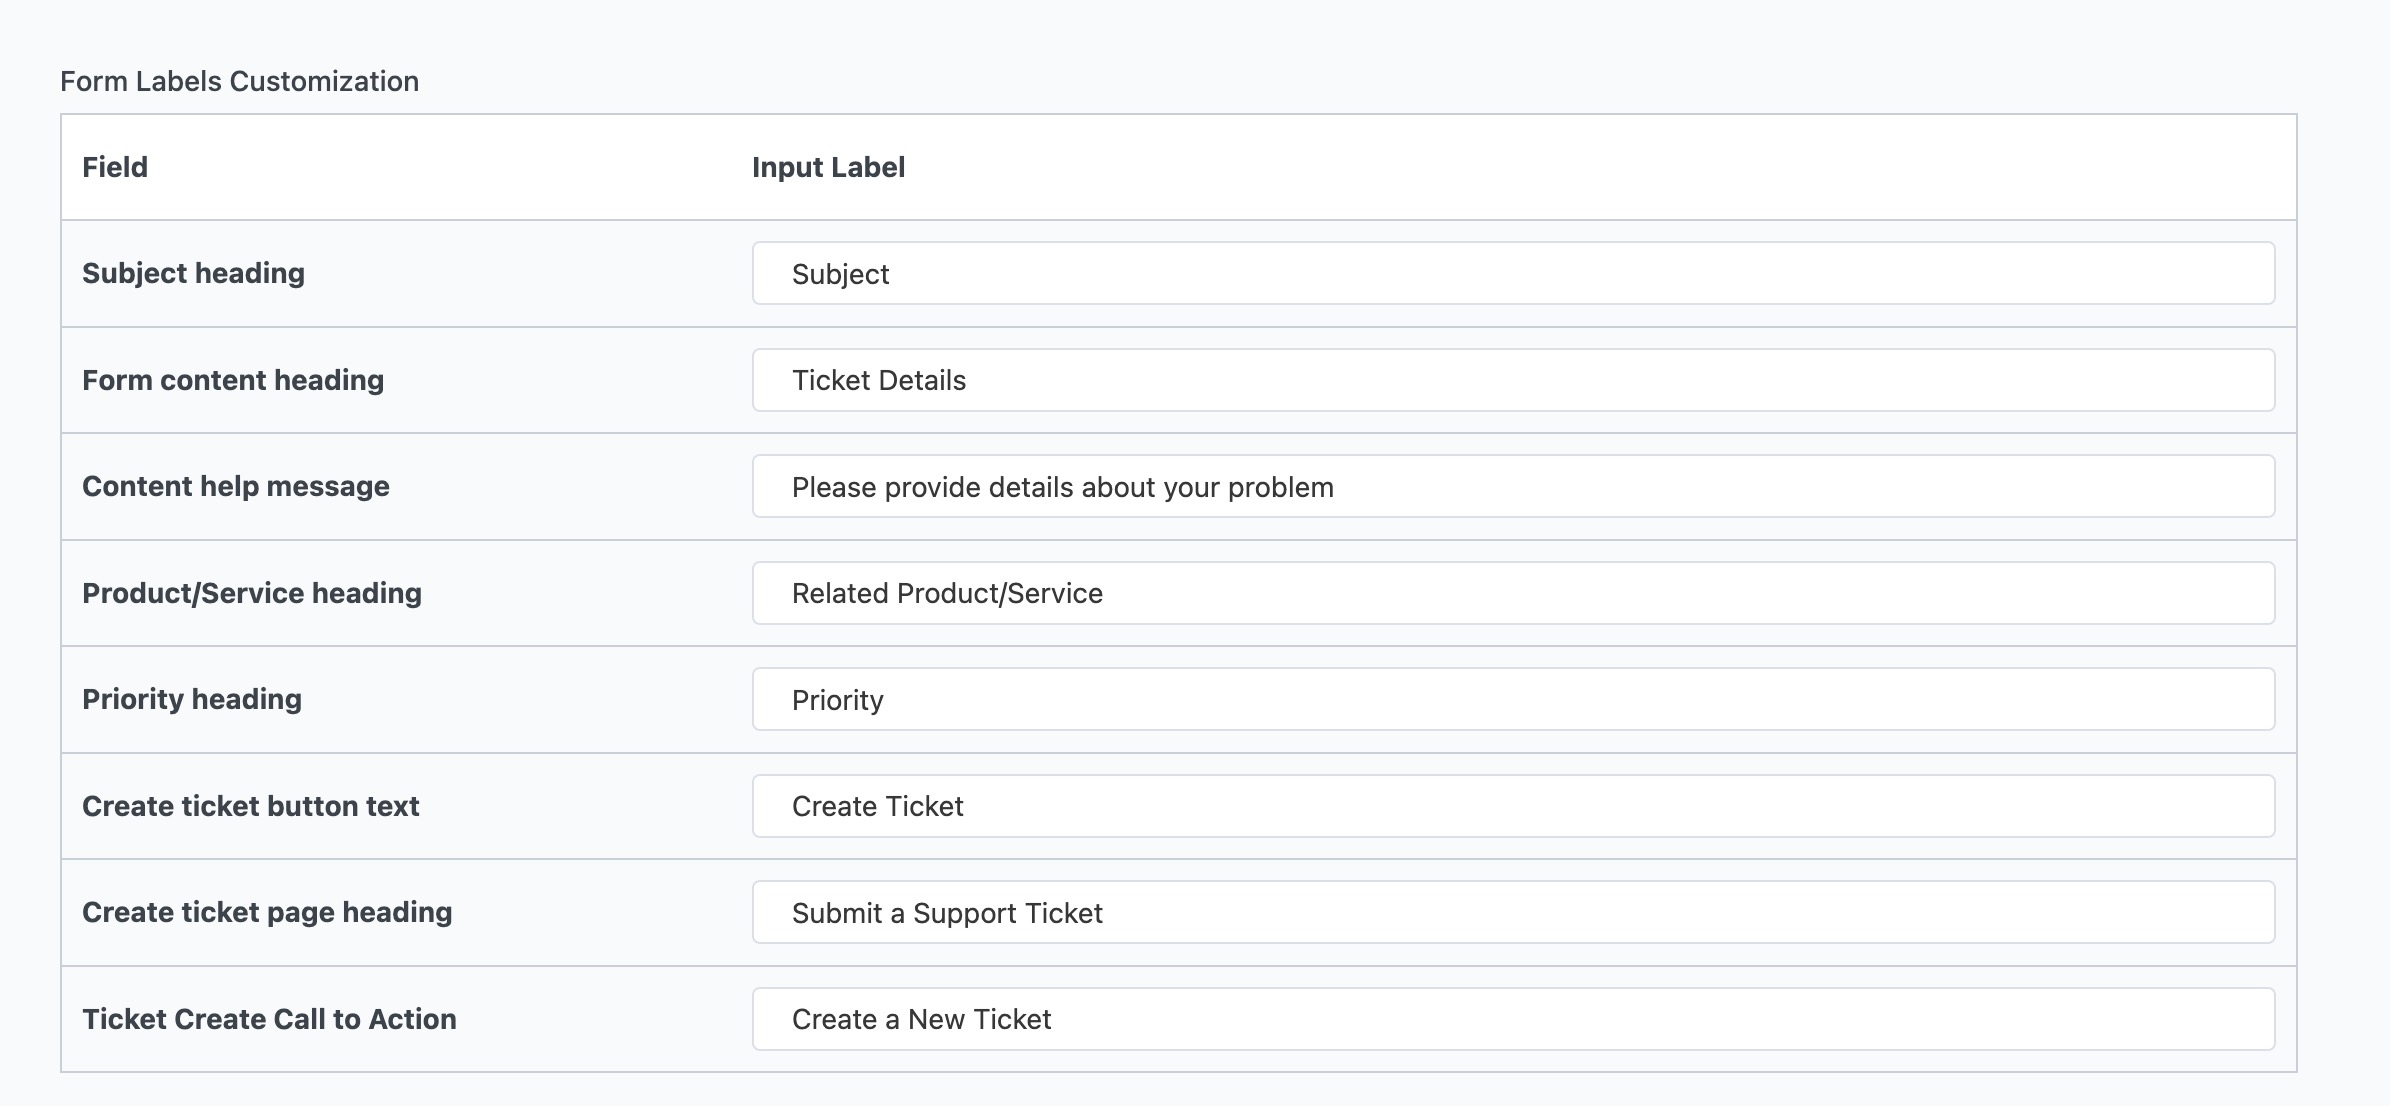
Task: Select the Create ticket button text label
Action: (251, 806)
